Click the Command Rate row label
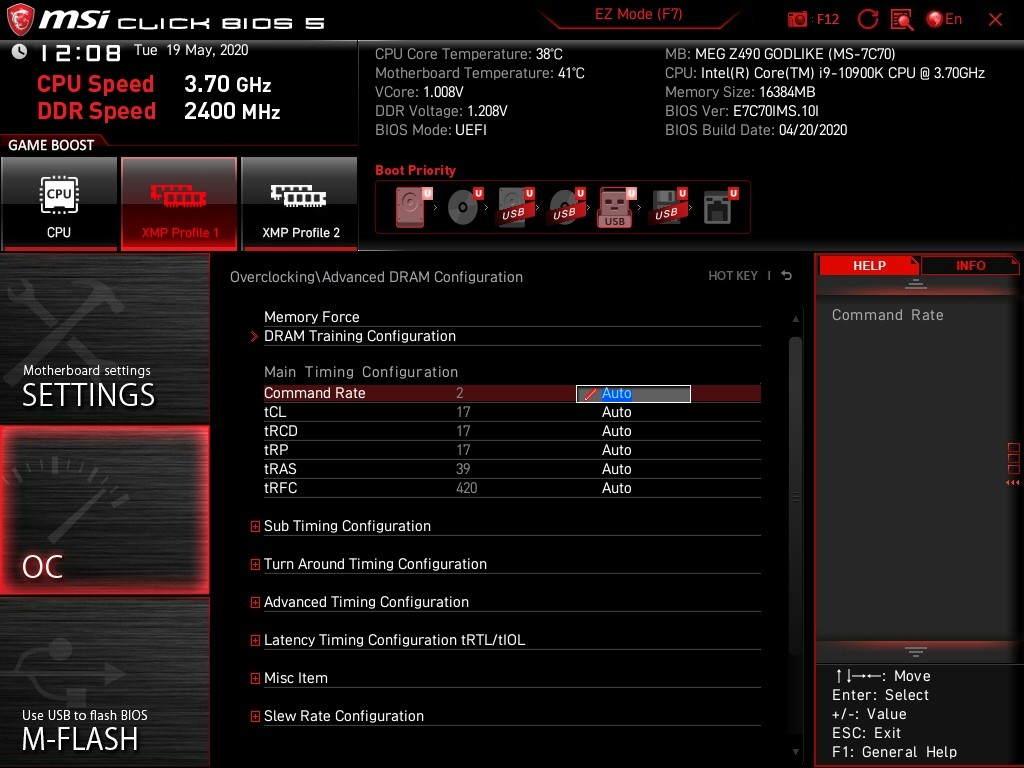 pos(314,393)
